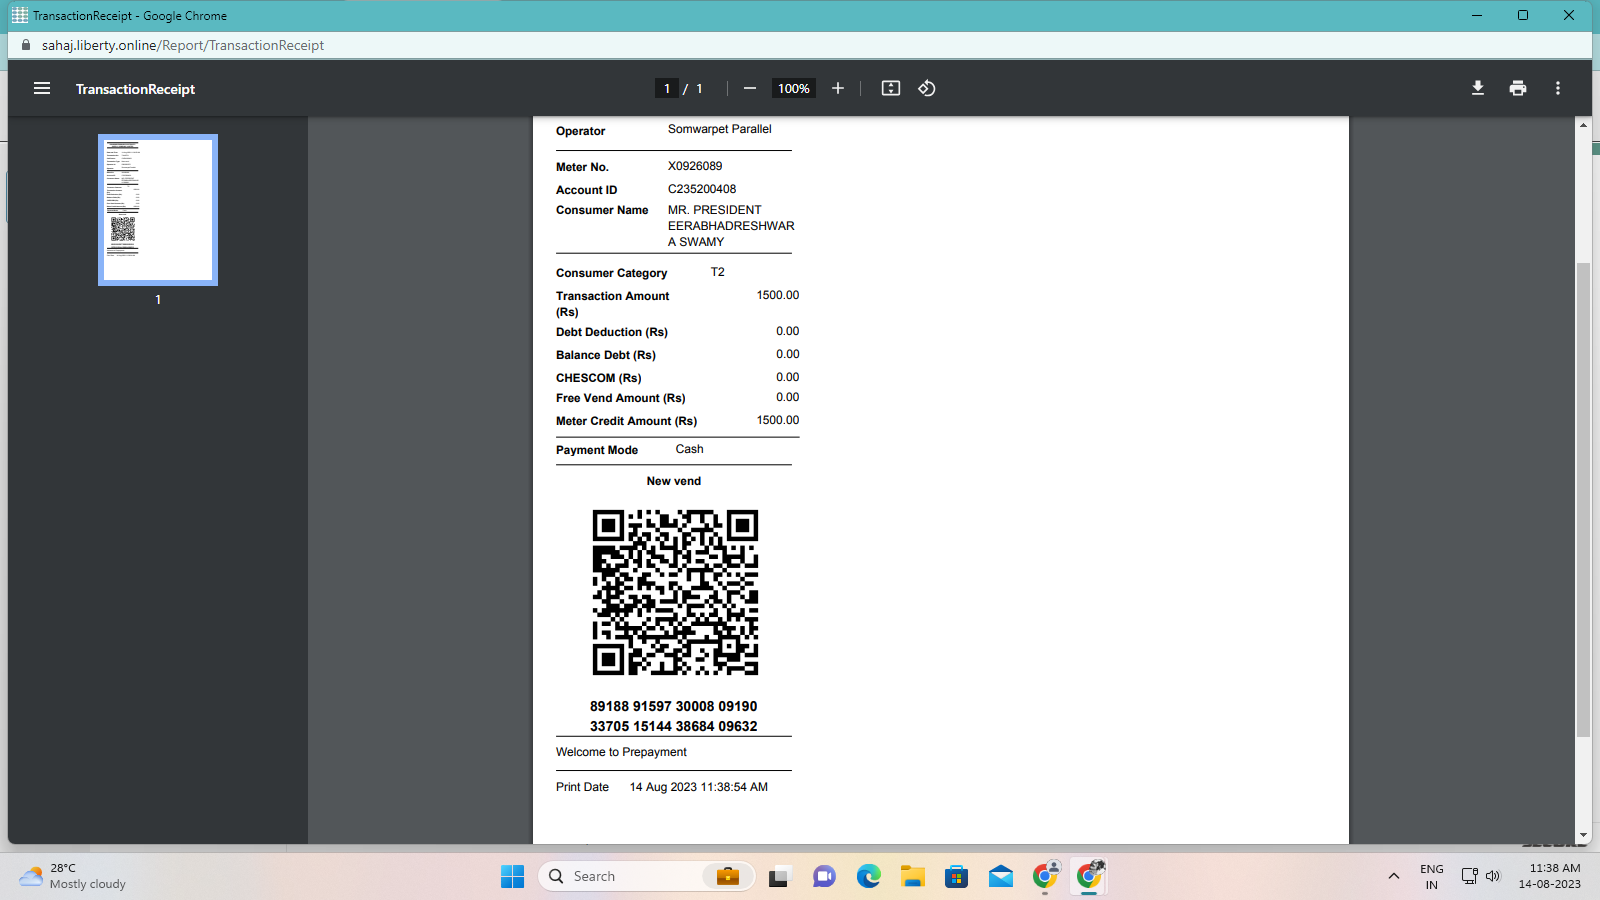Open the clock showing 11:38 AM
Image resolution: width=1600 pixels, height=900 pixels.
[x=1550, y=876]
